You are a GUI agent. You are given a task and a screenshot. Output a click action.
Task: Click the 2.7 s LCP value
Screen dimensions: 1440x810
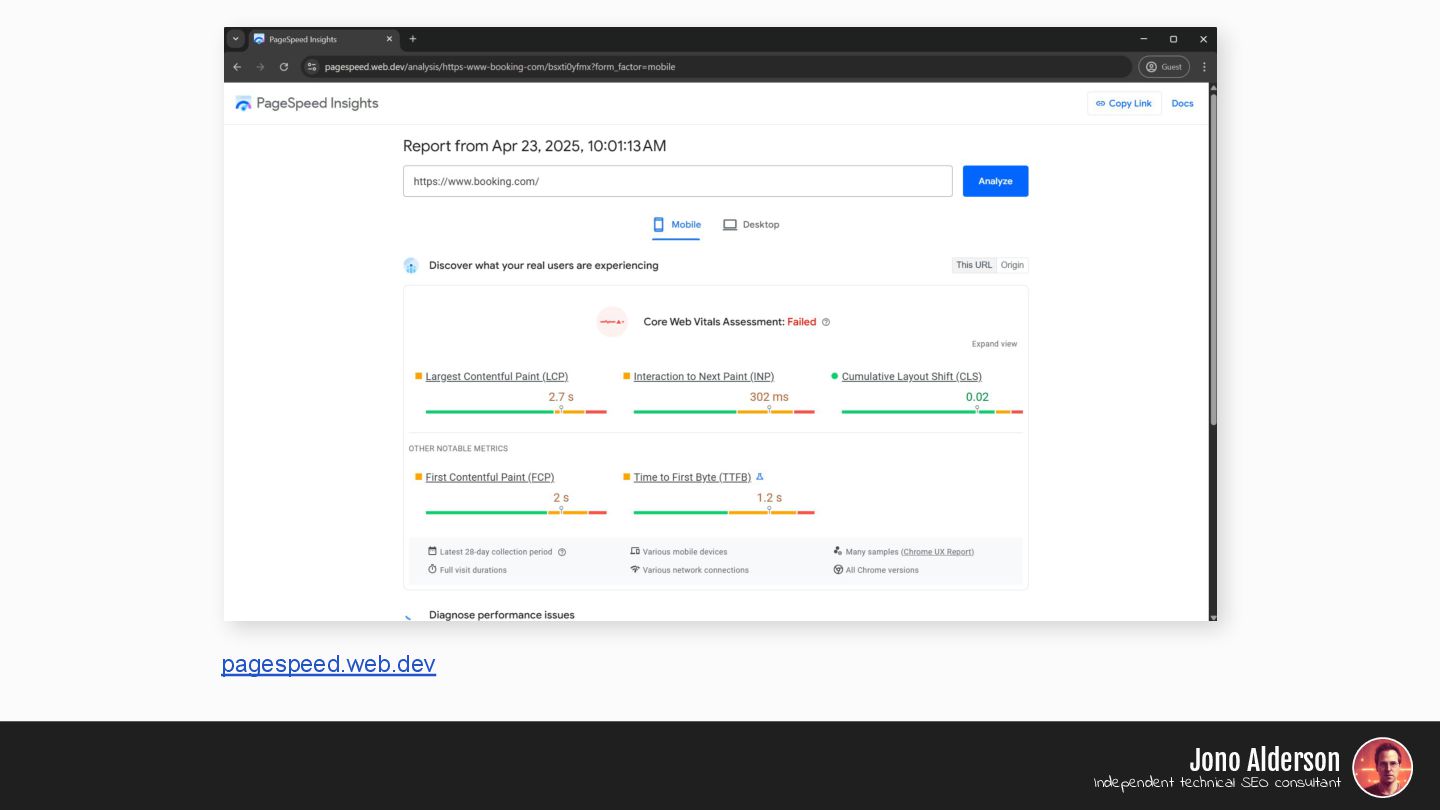[x=561, y=397]
